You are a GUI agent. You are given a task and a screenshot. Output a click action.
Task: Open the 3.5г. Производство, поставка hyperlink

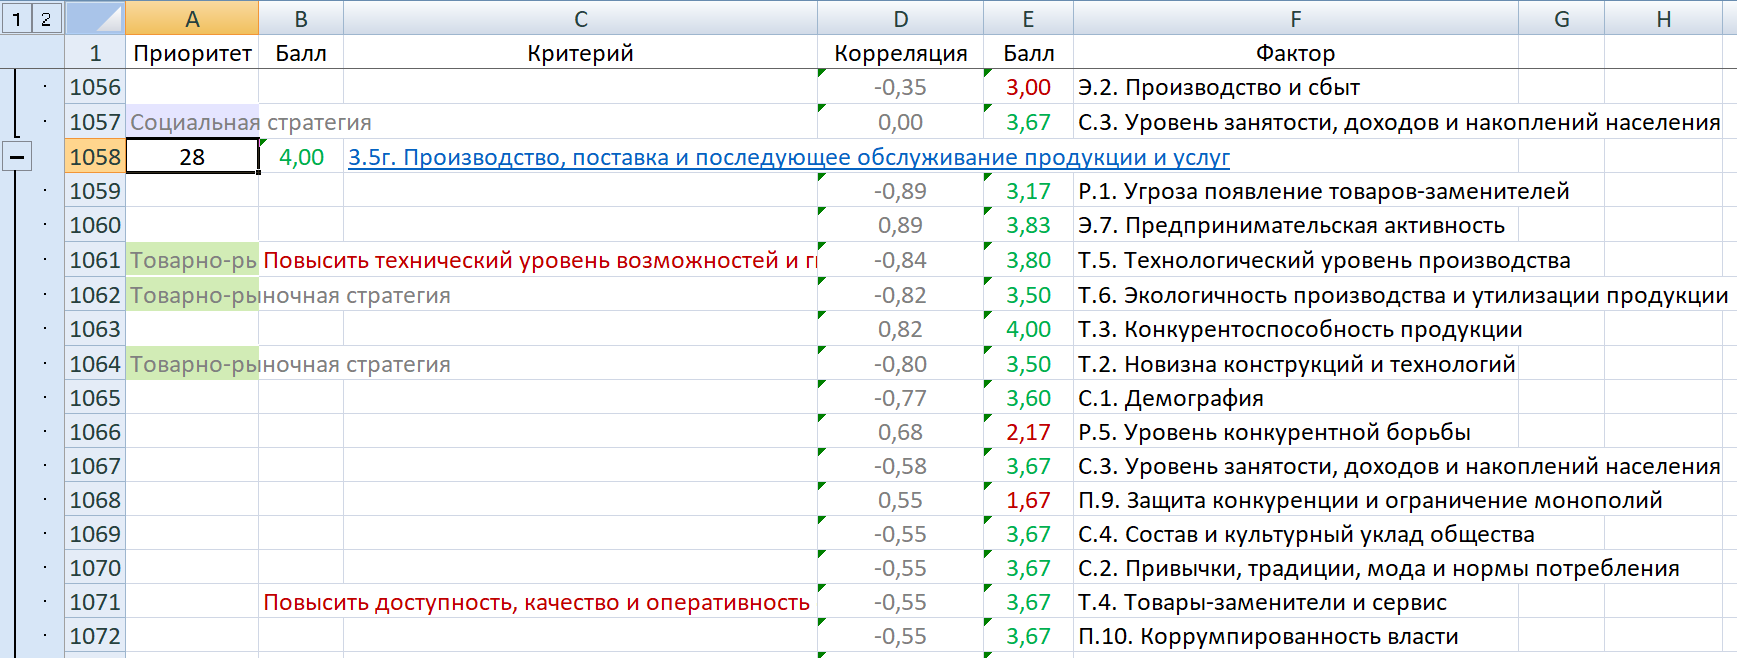tap(788, 157)
